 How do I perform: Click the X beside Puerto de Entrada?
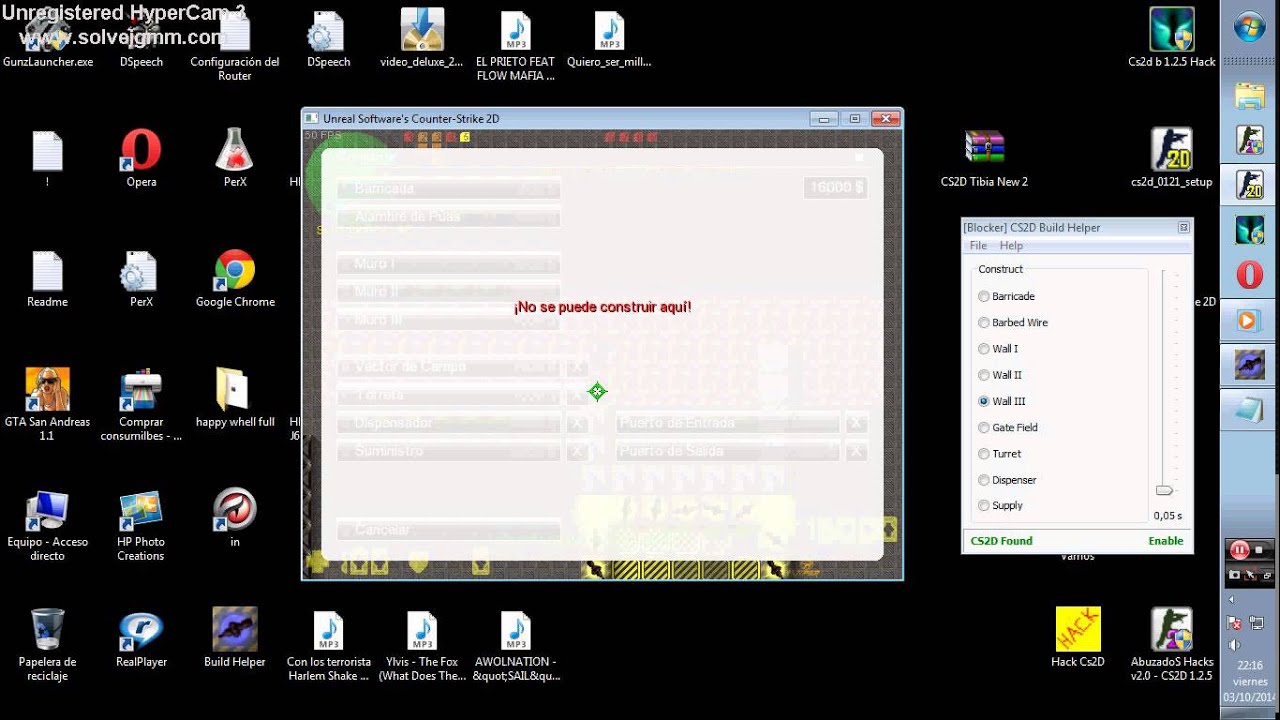[x=855, y=423]
